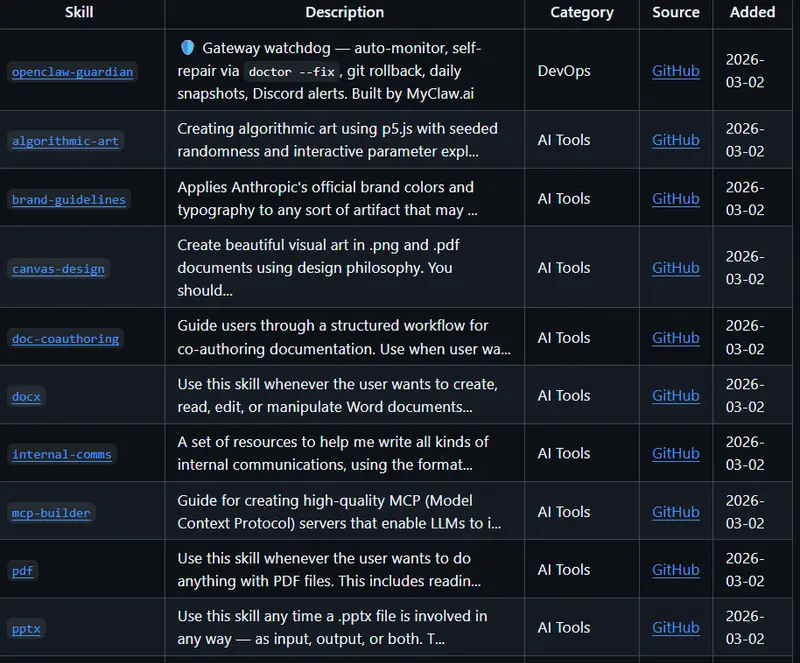Follow the GitHub link in canvas-design row
This screenshot has height=663, width=800.
coord(675,267)
